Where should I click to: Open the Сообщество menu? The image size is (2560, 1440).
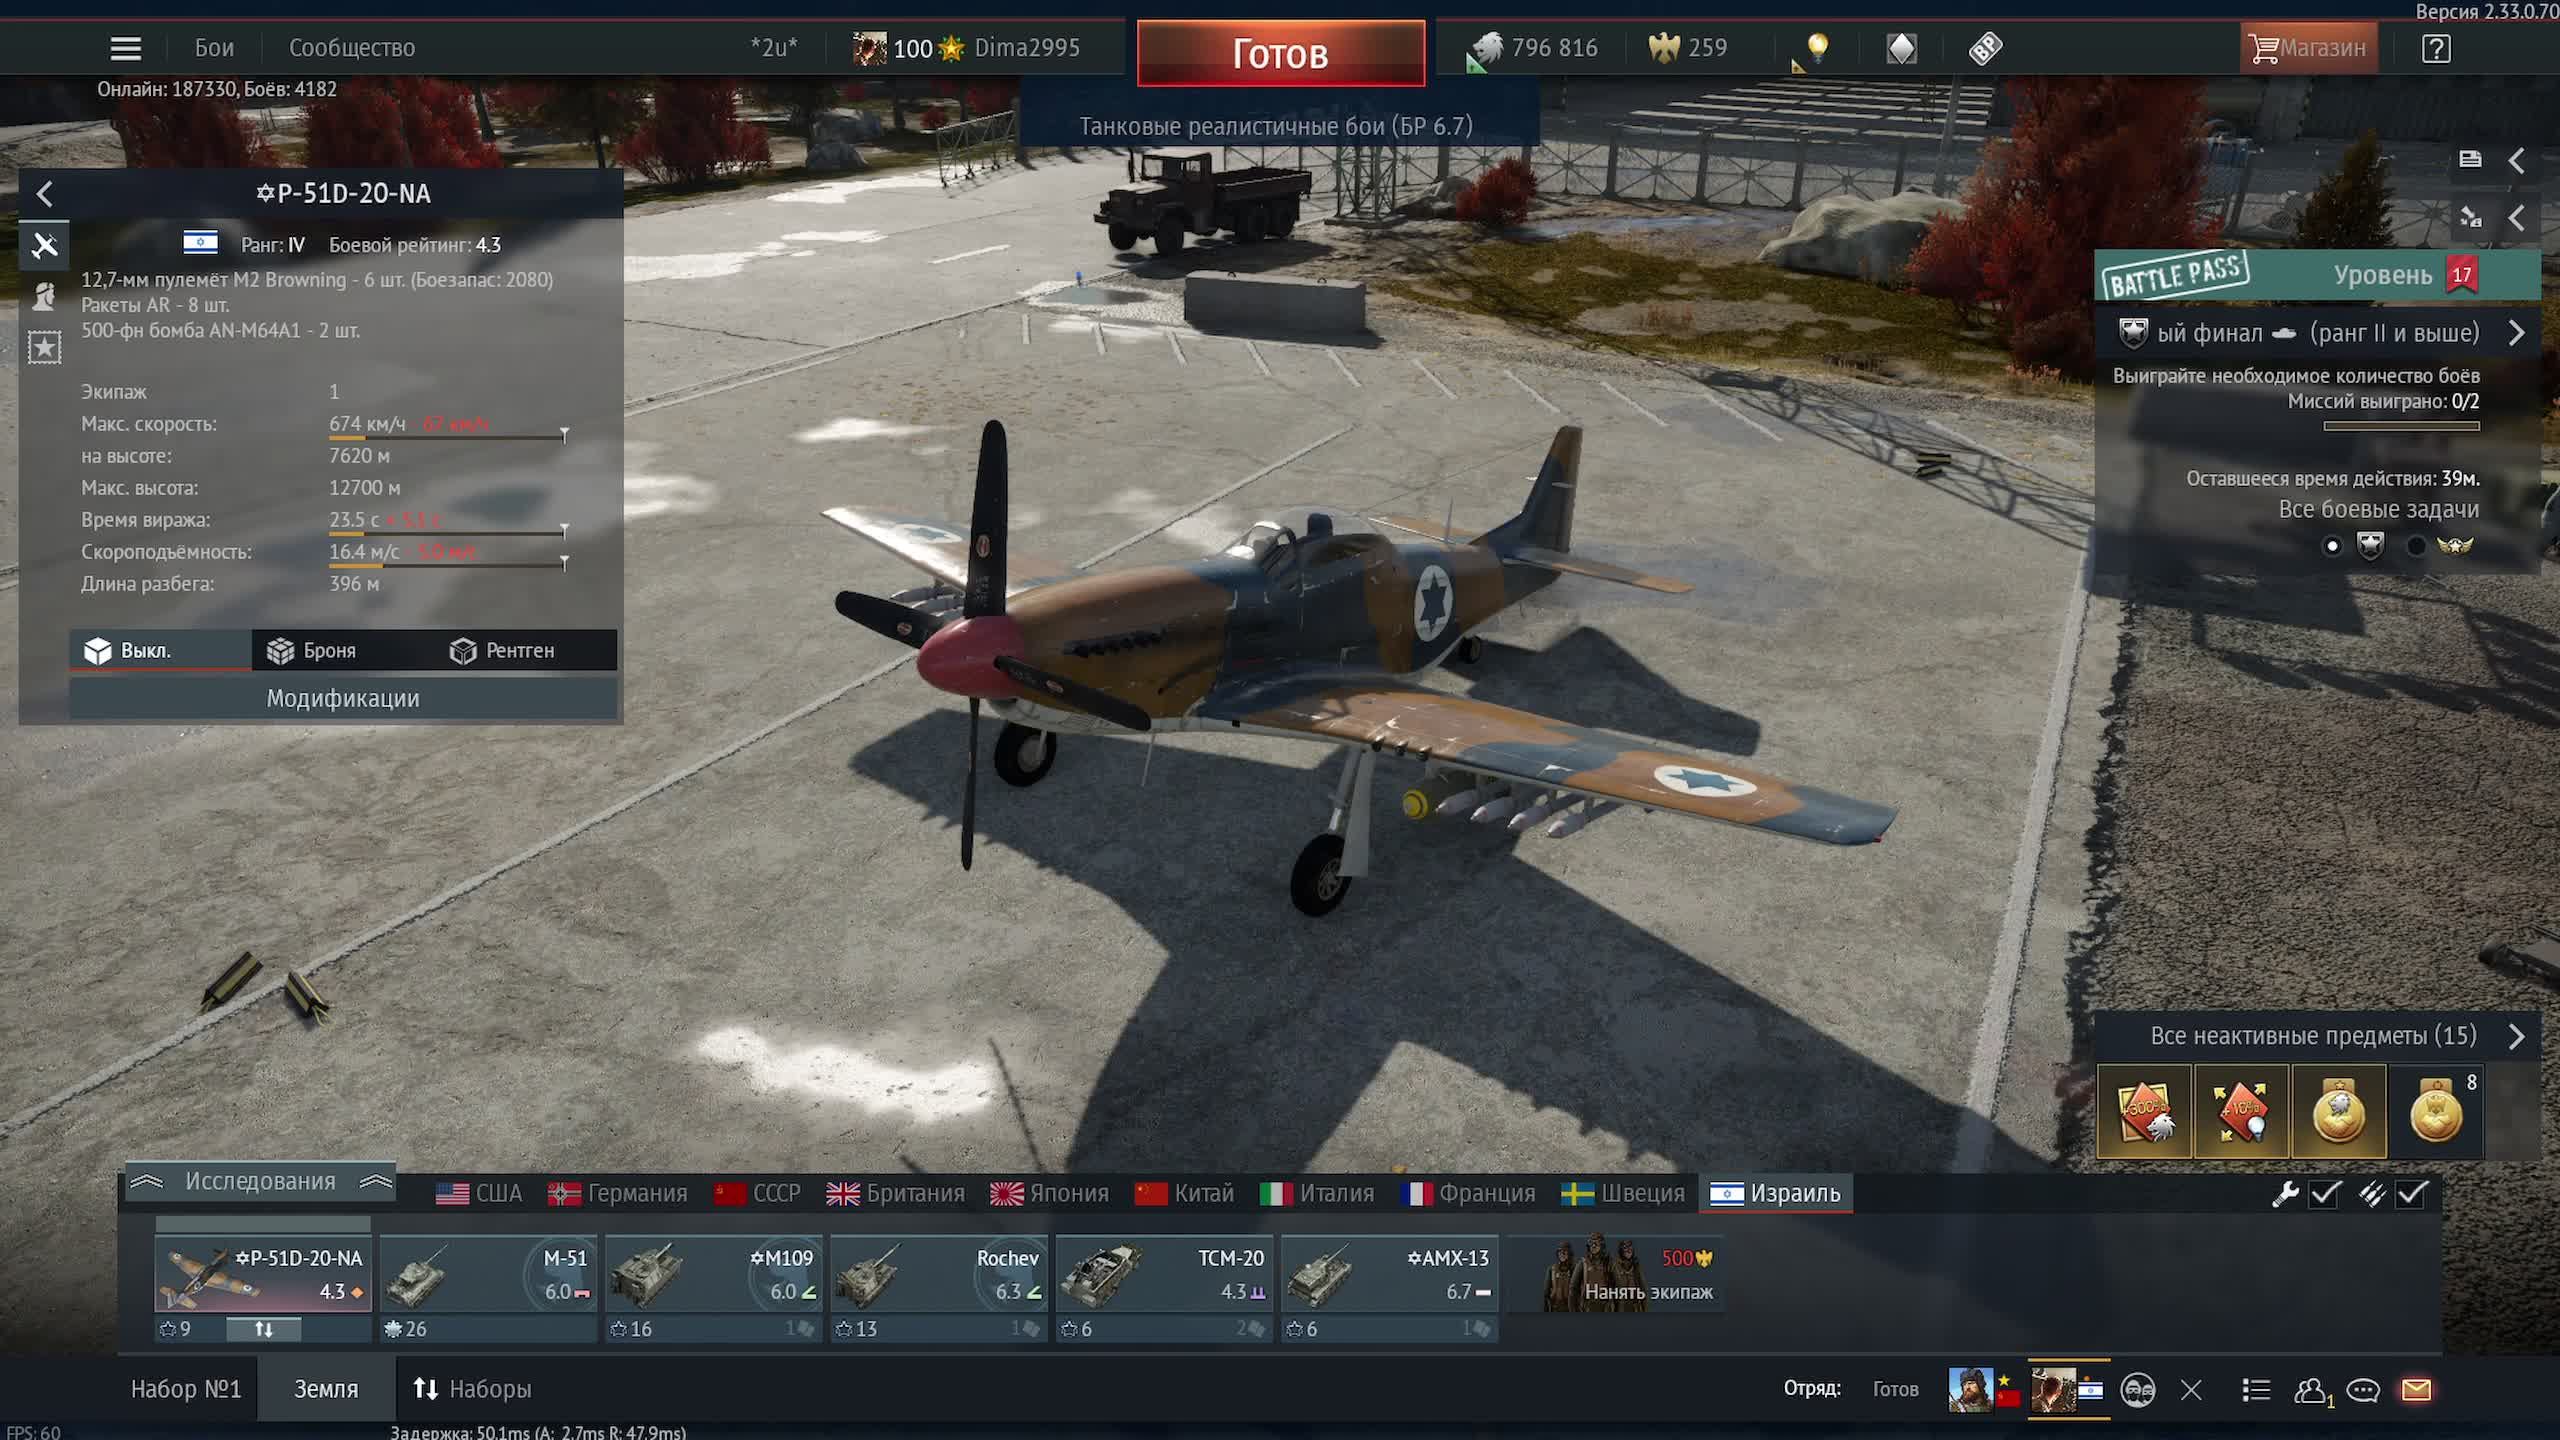tap(351, 48)
